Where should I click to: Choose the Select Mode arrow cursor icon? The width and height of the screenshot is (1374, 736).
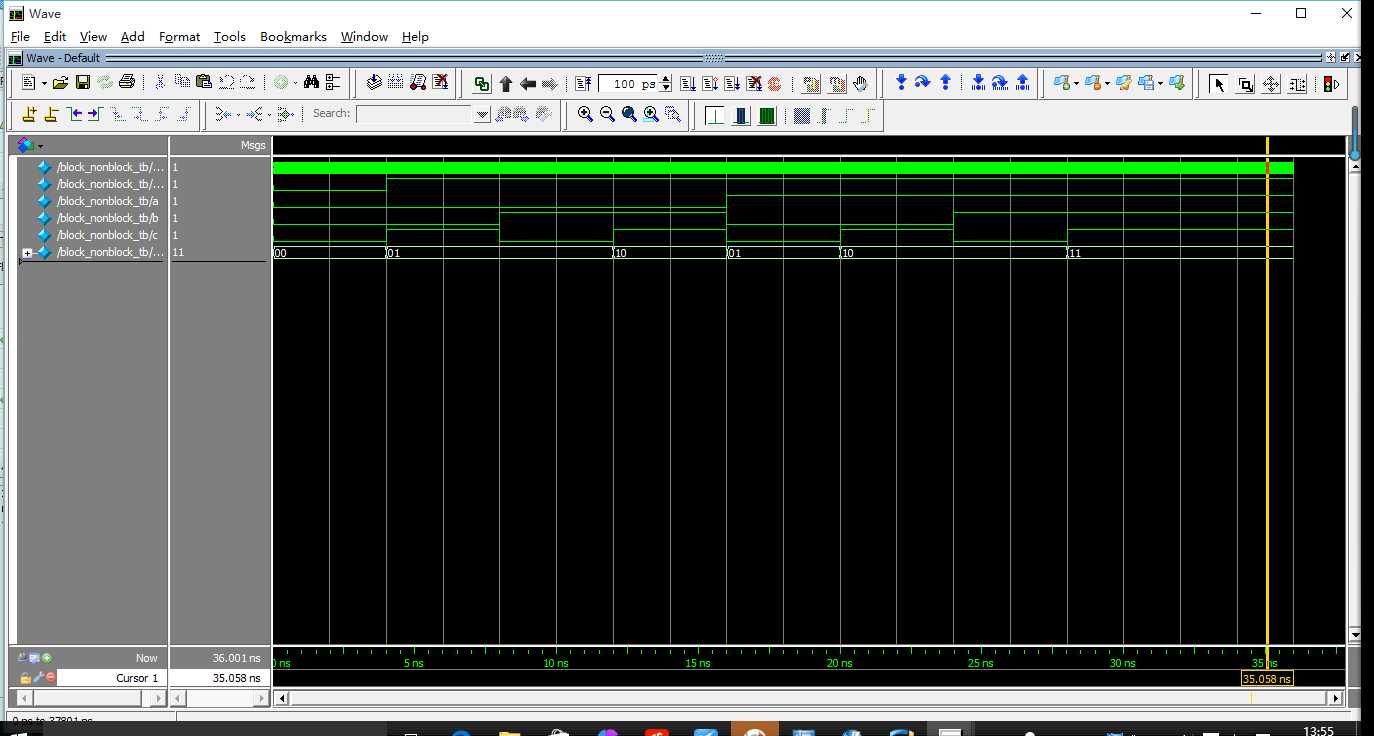pyautogui.click(x=1218, y=84)
